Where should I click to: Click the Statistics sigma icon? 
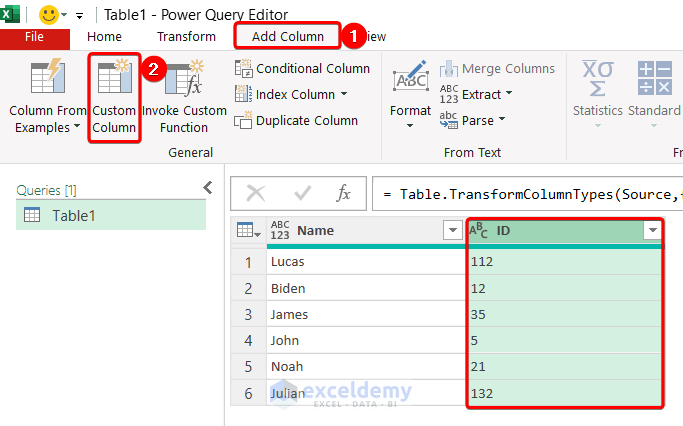[x=598, y=78]
